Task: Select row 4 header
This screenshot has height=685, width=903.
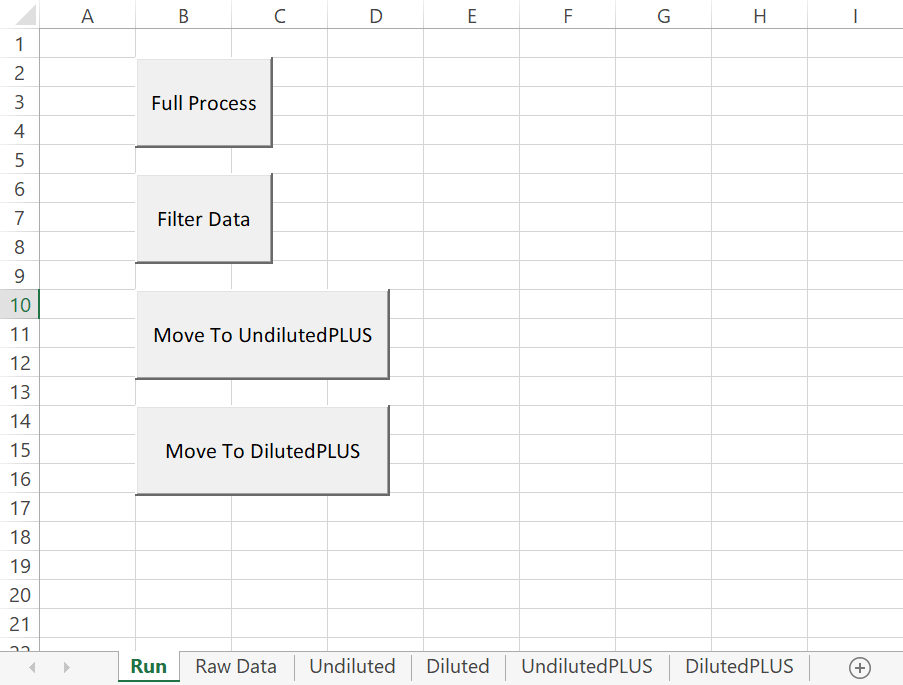Action: [x=20, y=131]
